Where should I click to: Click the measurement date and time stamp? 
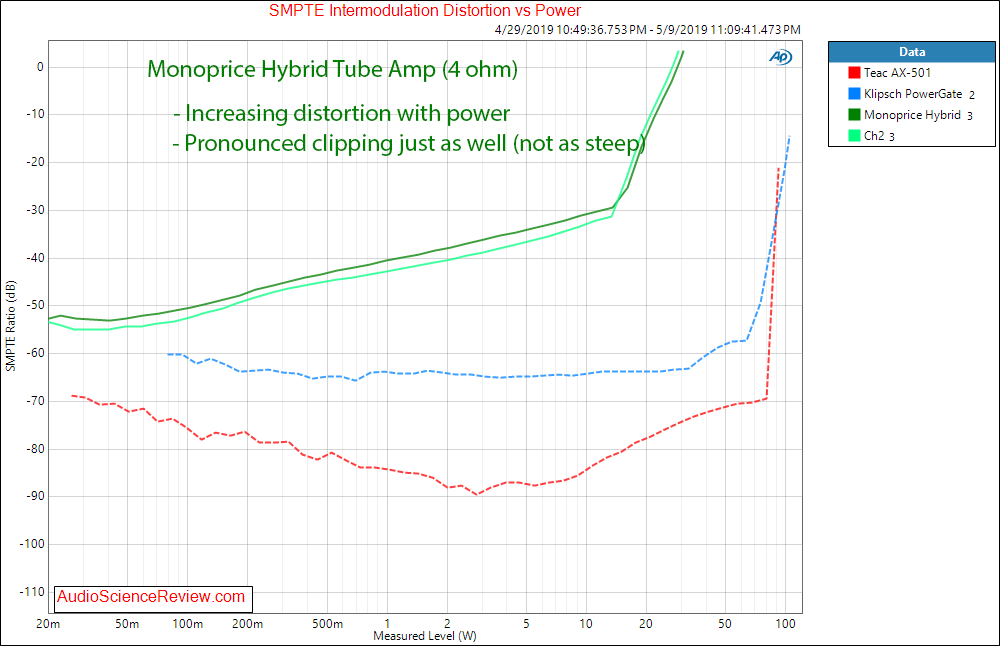pos(647,29)
